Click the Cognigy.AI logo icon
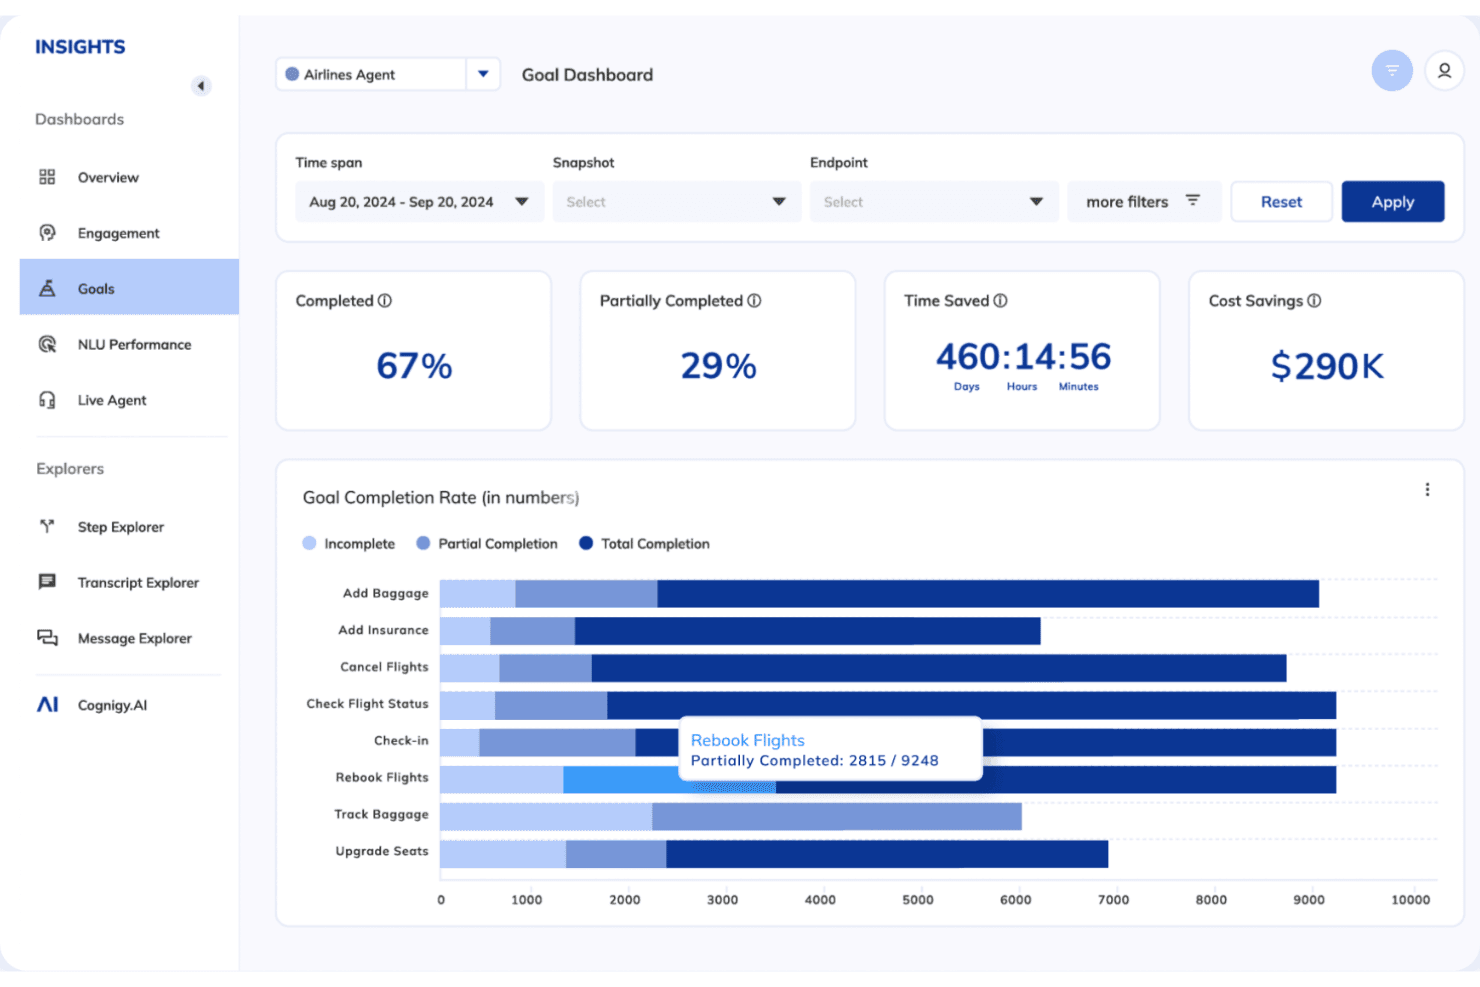The width and height of the screenshot is (1480, 987). (x=47, y=704)
